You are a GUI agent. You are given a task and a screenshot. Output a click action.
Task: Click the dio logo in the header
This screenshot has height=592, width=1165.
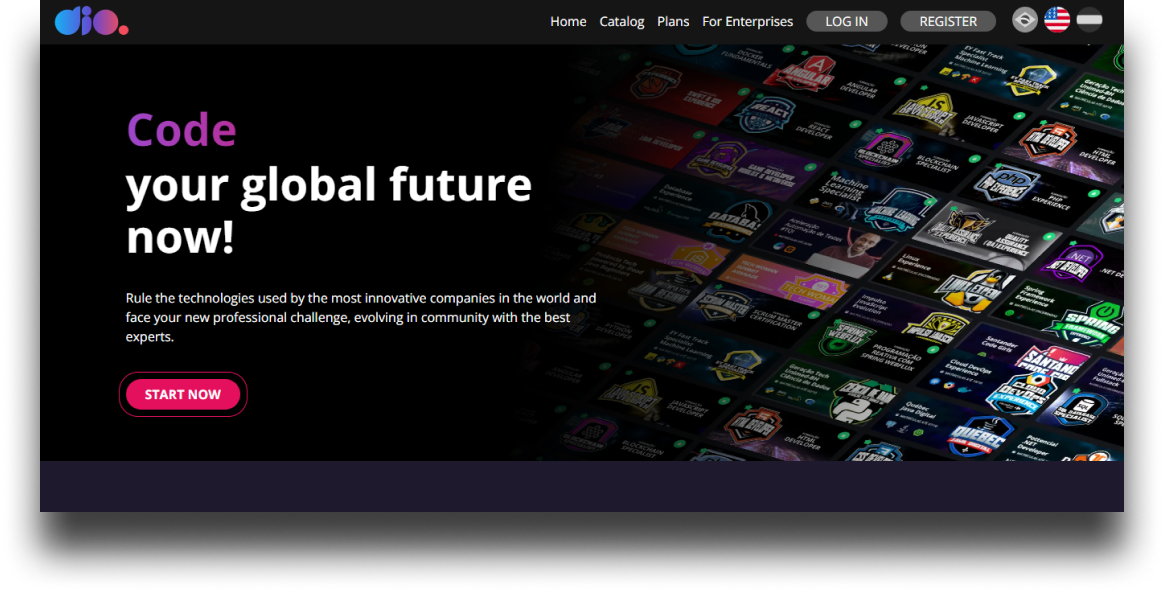coord(91,21)
